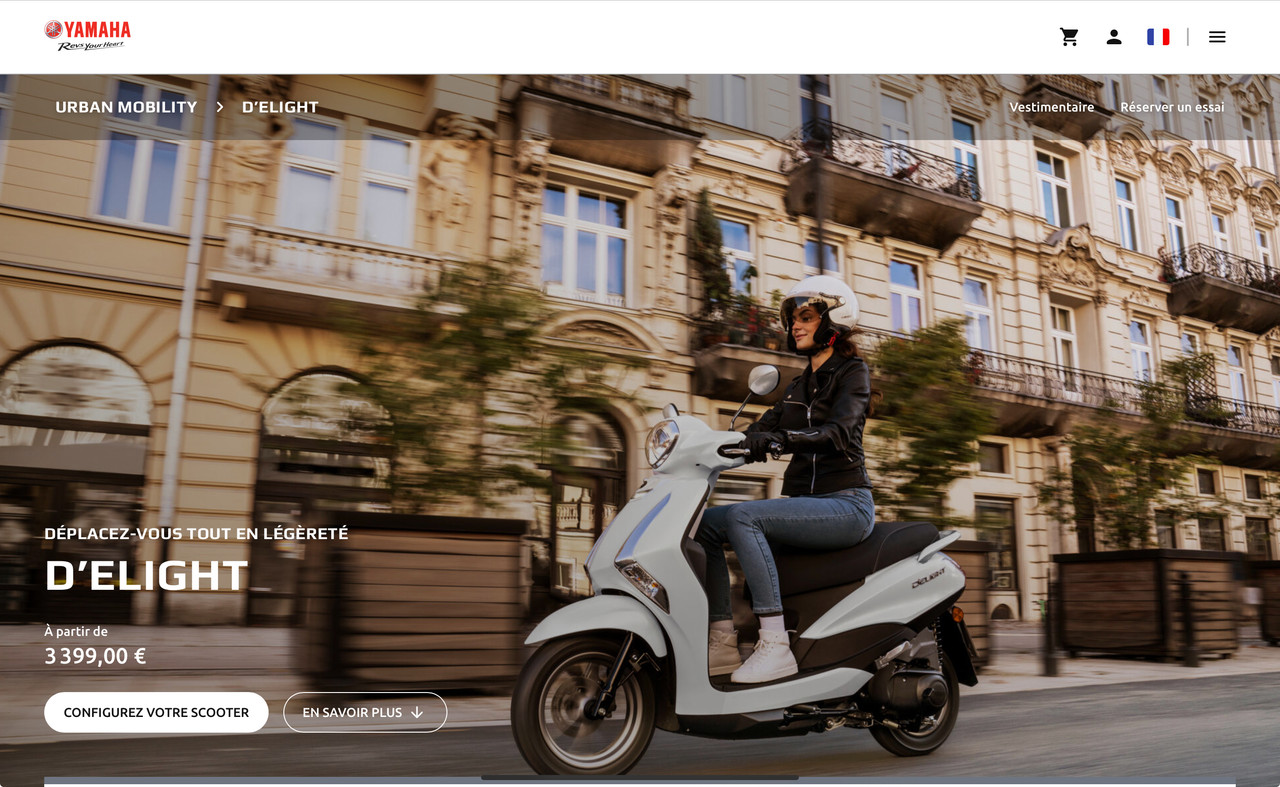Image resolution: width=1280 pixels, height=787 pixels.
Task: Expand the EN SAVOIR PLUS section
Action: 365,712
